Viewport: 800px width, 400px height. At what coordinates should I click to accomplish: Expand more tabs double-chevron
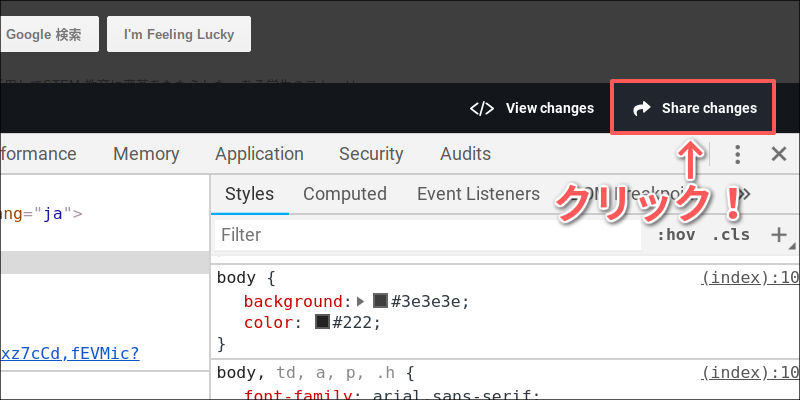745,194
